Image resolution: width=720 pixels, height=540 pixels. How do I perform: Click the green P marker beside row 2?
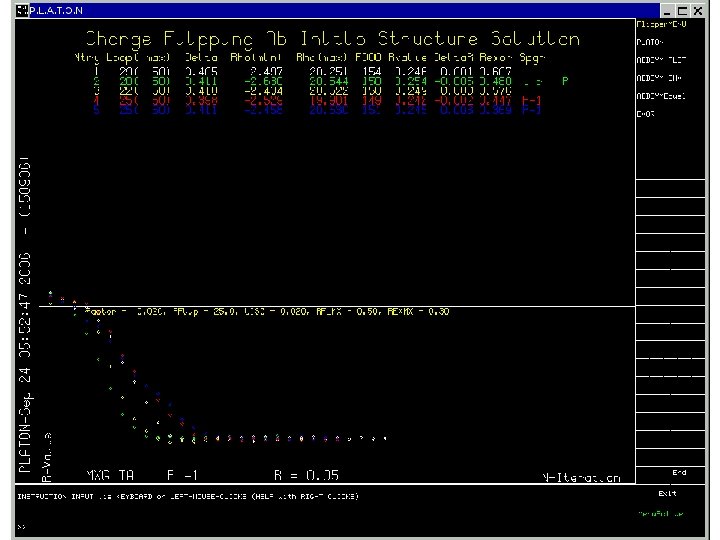pos(565,81)
